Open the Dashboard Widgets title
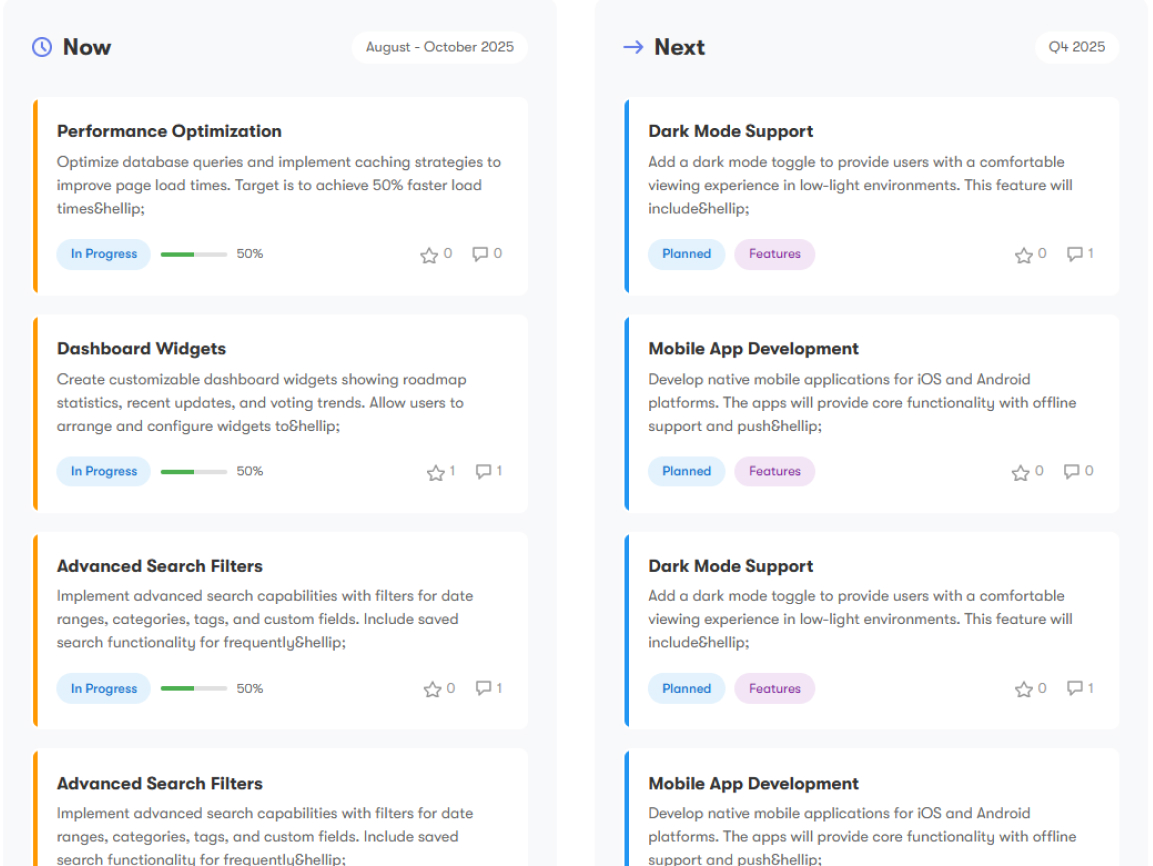Image resolution: width=1153 pixels, height=866 pixels. click(x=141, y=349)
